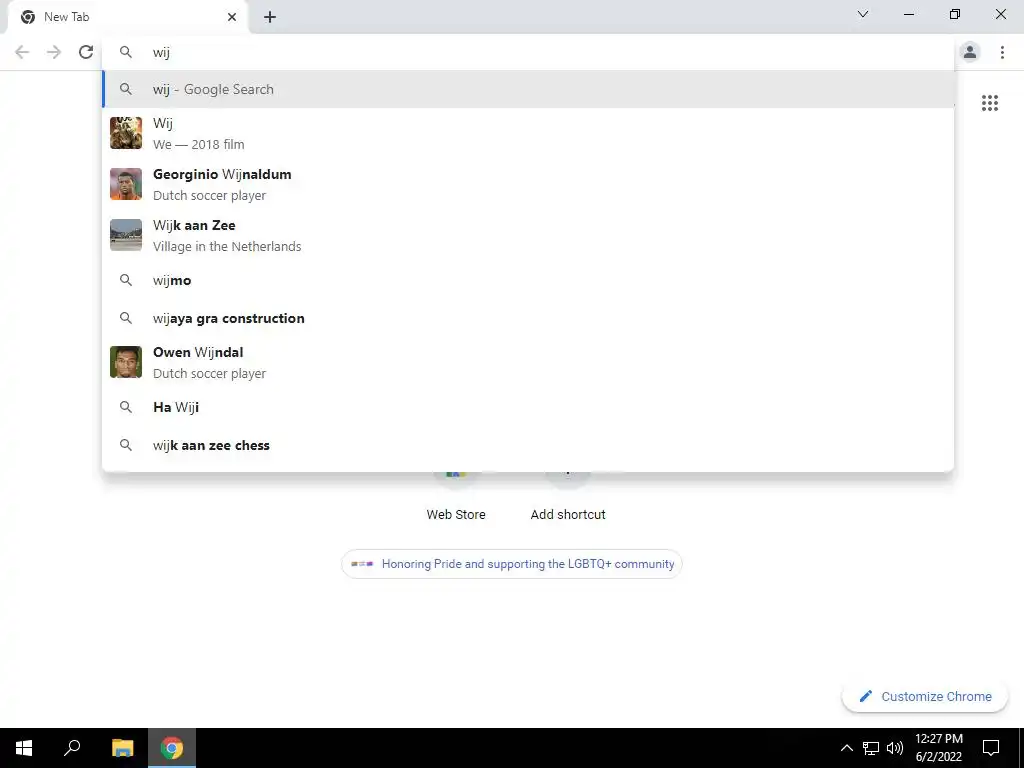Open the Windows notification center icon
This screenshot has height=768, width=1024.
(991, 748)
